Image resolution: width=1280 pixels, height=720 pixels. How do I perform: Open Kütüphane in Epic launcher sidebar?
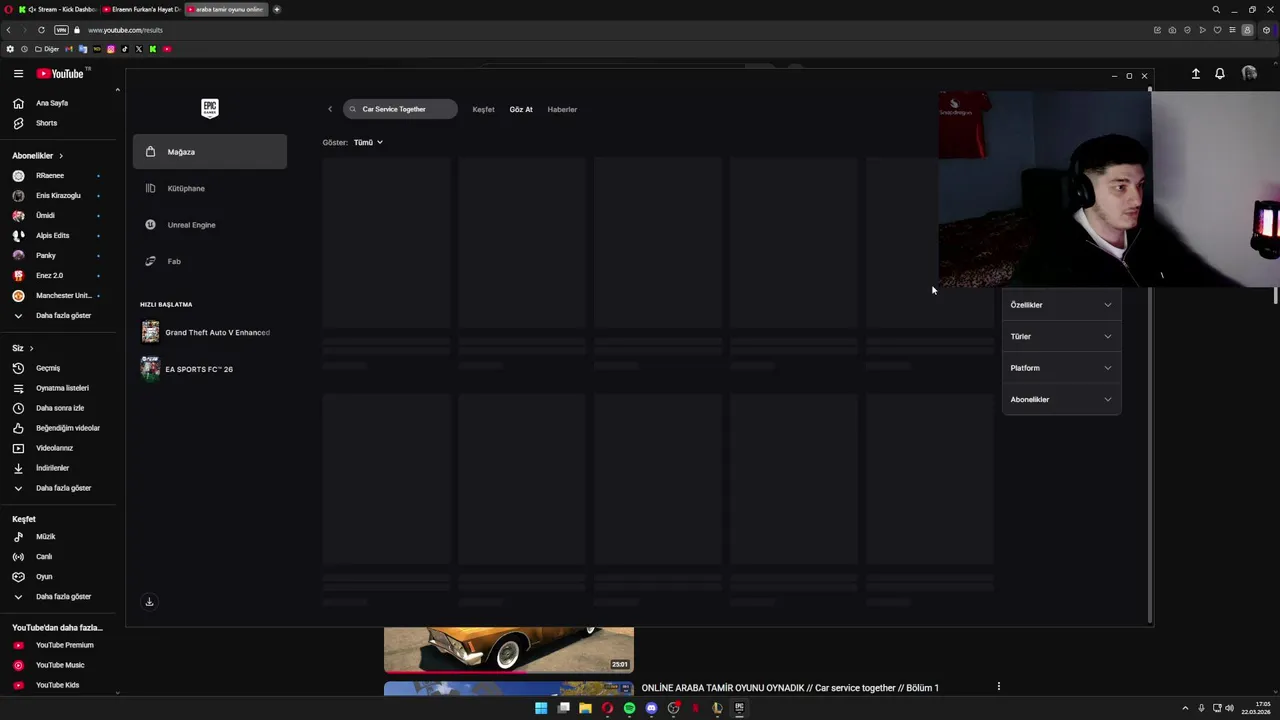[x=209, y=188]
